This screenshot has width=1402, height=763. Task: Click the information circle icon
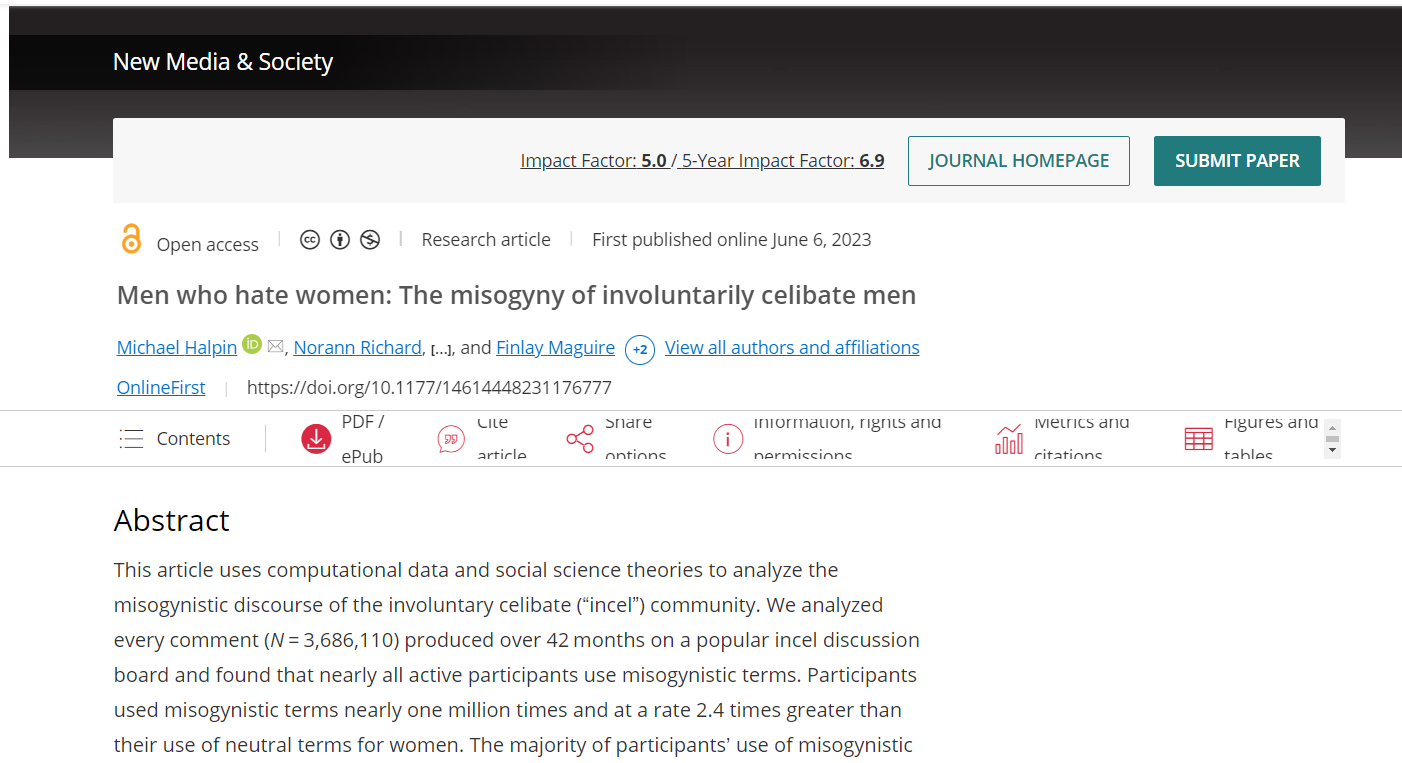coord(727,439)
